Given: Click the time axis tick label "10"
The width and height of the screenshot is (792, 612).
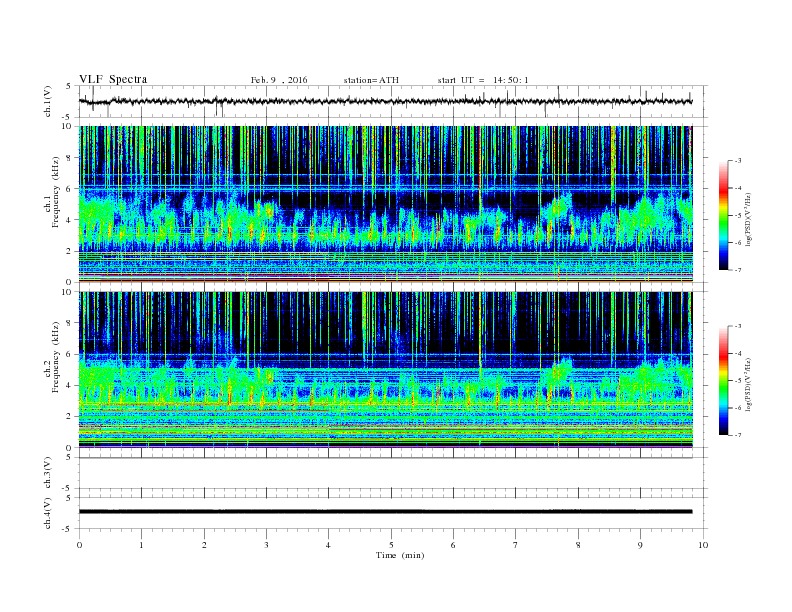Looking at the screenshot, I should 703,545.
